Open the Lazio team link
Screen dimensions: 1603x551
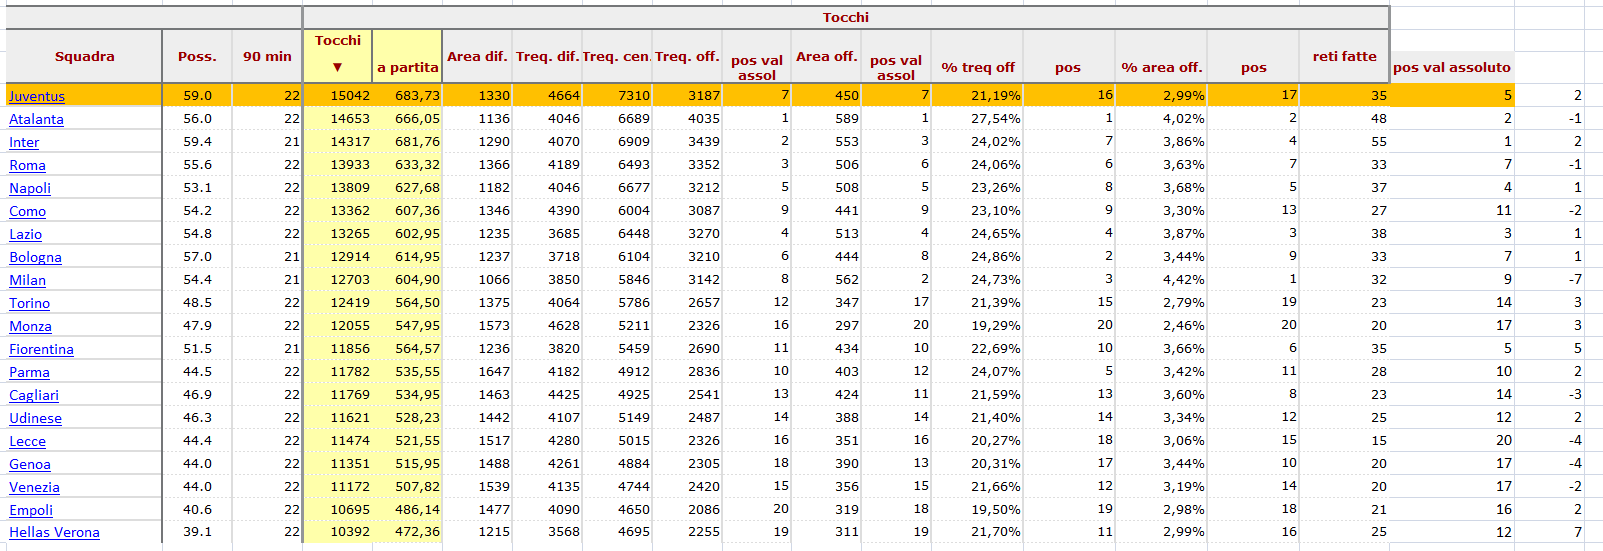click(x=25, y=234)
